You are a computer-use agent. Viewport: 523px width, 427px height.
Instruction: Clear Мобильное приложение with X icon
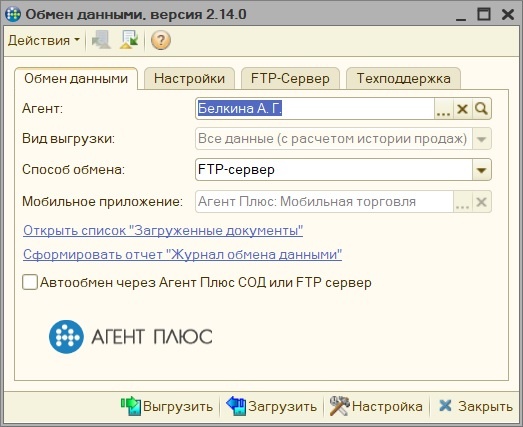pyautogui.click(x=481, y=202)
